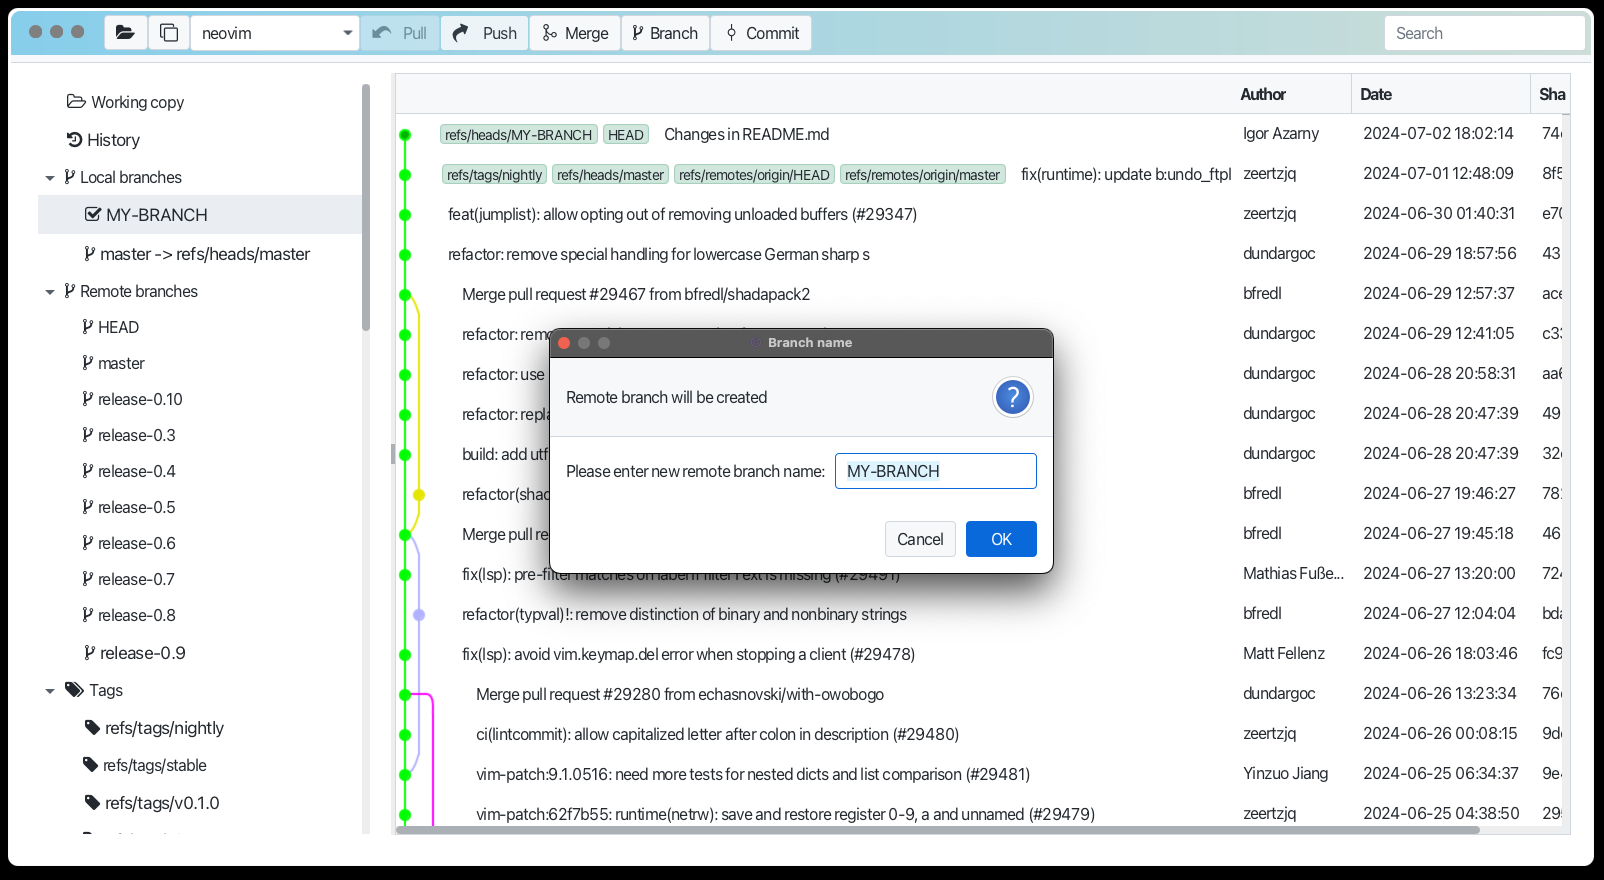Select remote HEAD branch
This screenshot has height=880, width=1604.
(110, 327)
